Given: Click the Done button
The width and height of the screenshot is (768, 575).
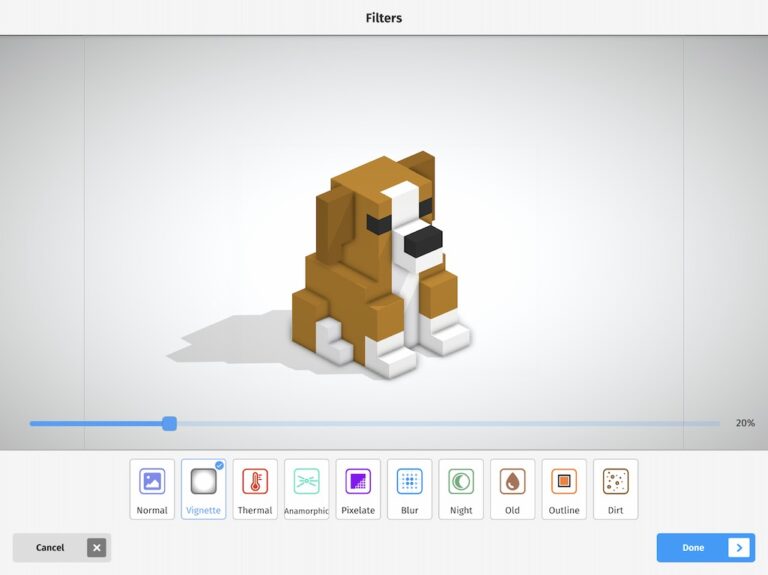Looking at the screenshot, I should (706, 548).
